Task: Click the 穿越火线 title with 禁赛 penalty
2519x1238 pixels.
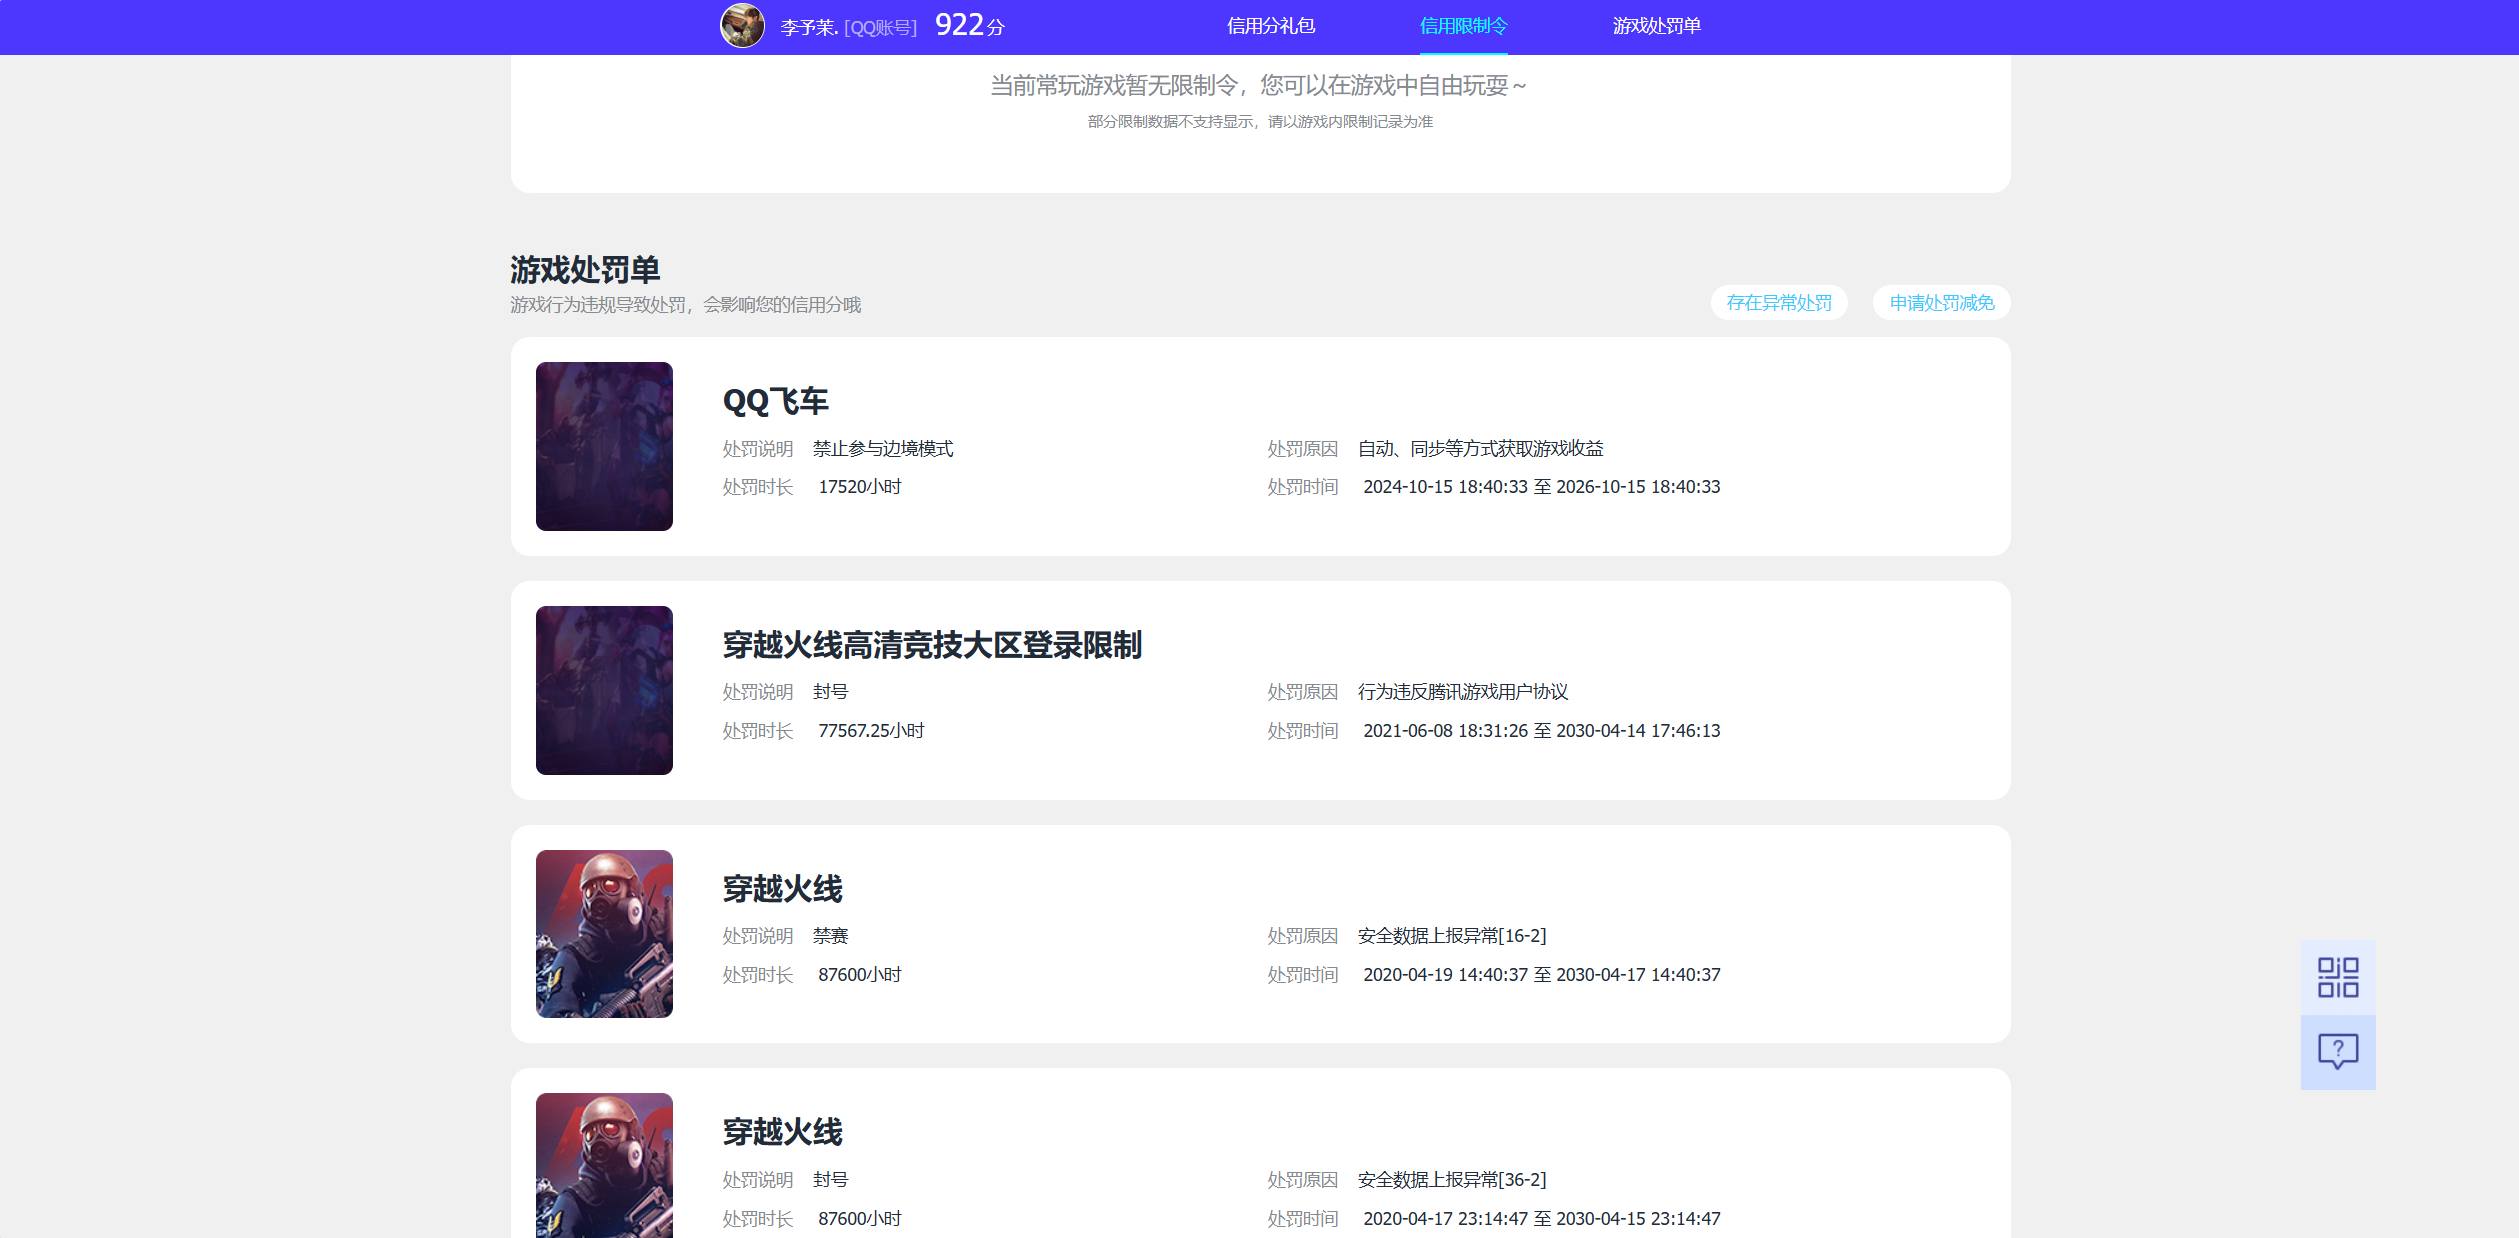Action: coord(782,889)
